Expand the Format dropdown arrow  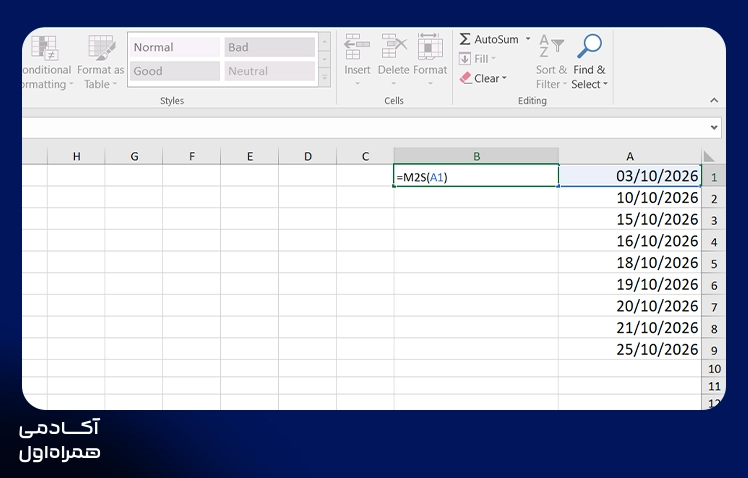point(430,84)
